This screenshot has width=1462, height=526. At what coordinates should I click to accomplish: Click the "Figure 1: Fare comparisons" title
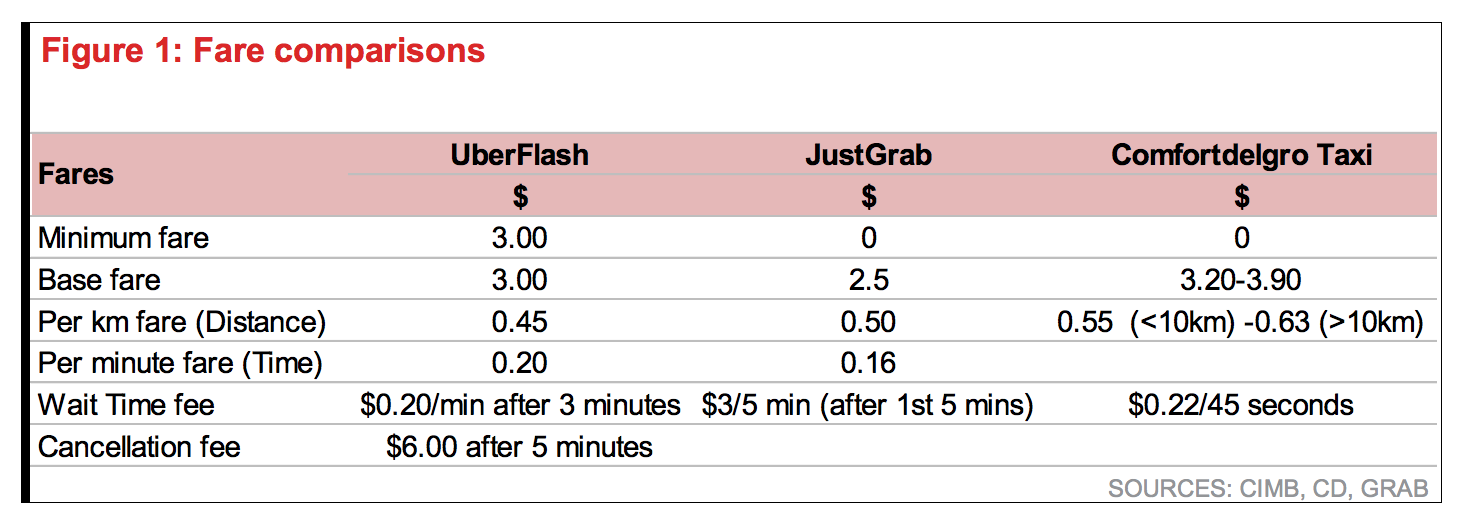(x=263, y=51)
